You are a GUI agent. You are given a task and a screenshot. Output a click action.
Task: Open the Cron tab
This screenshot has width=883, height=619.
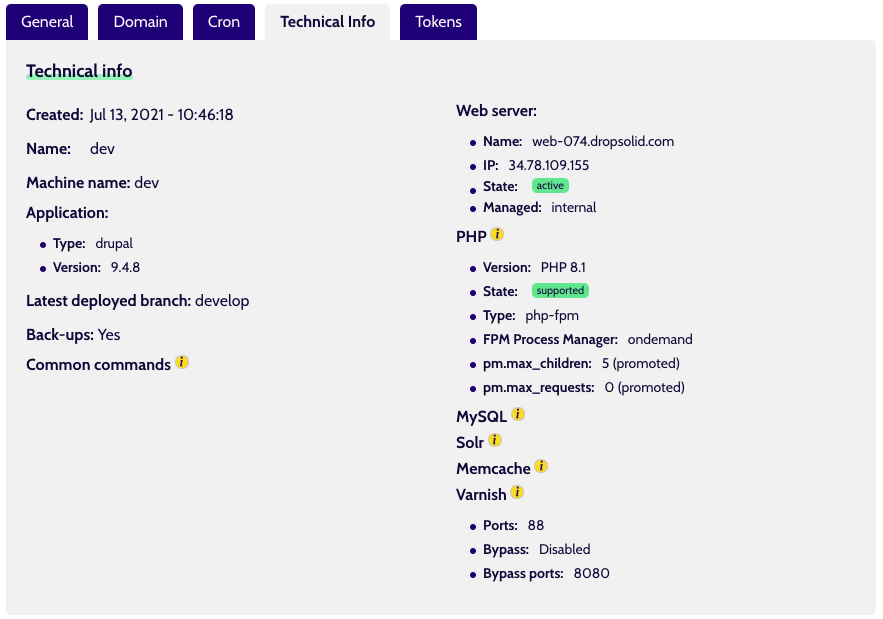(x=224, y=22)
